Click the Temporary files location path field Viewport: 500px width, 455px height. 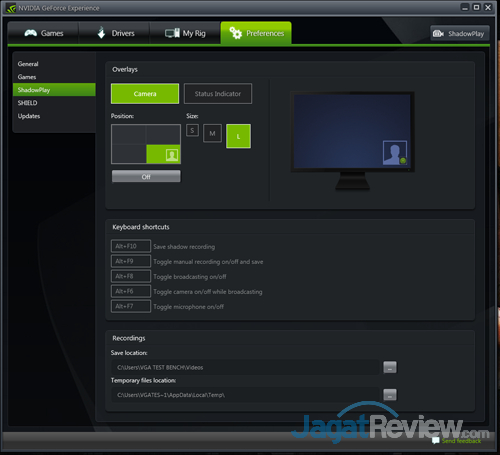tap(245, 395)
